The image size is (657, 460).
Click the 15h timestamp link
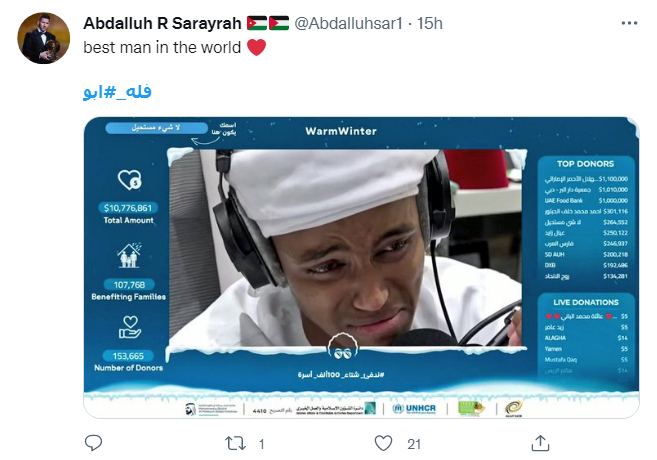[429, 23]
